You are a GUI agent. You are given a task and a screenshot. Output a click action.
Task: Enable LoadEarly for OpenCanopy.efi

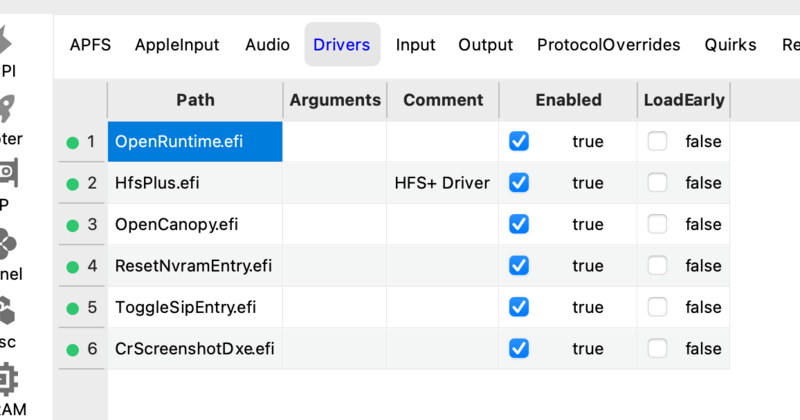[x=657, y=224]
